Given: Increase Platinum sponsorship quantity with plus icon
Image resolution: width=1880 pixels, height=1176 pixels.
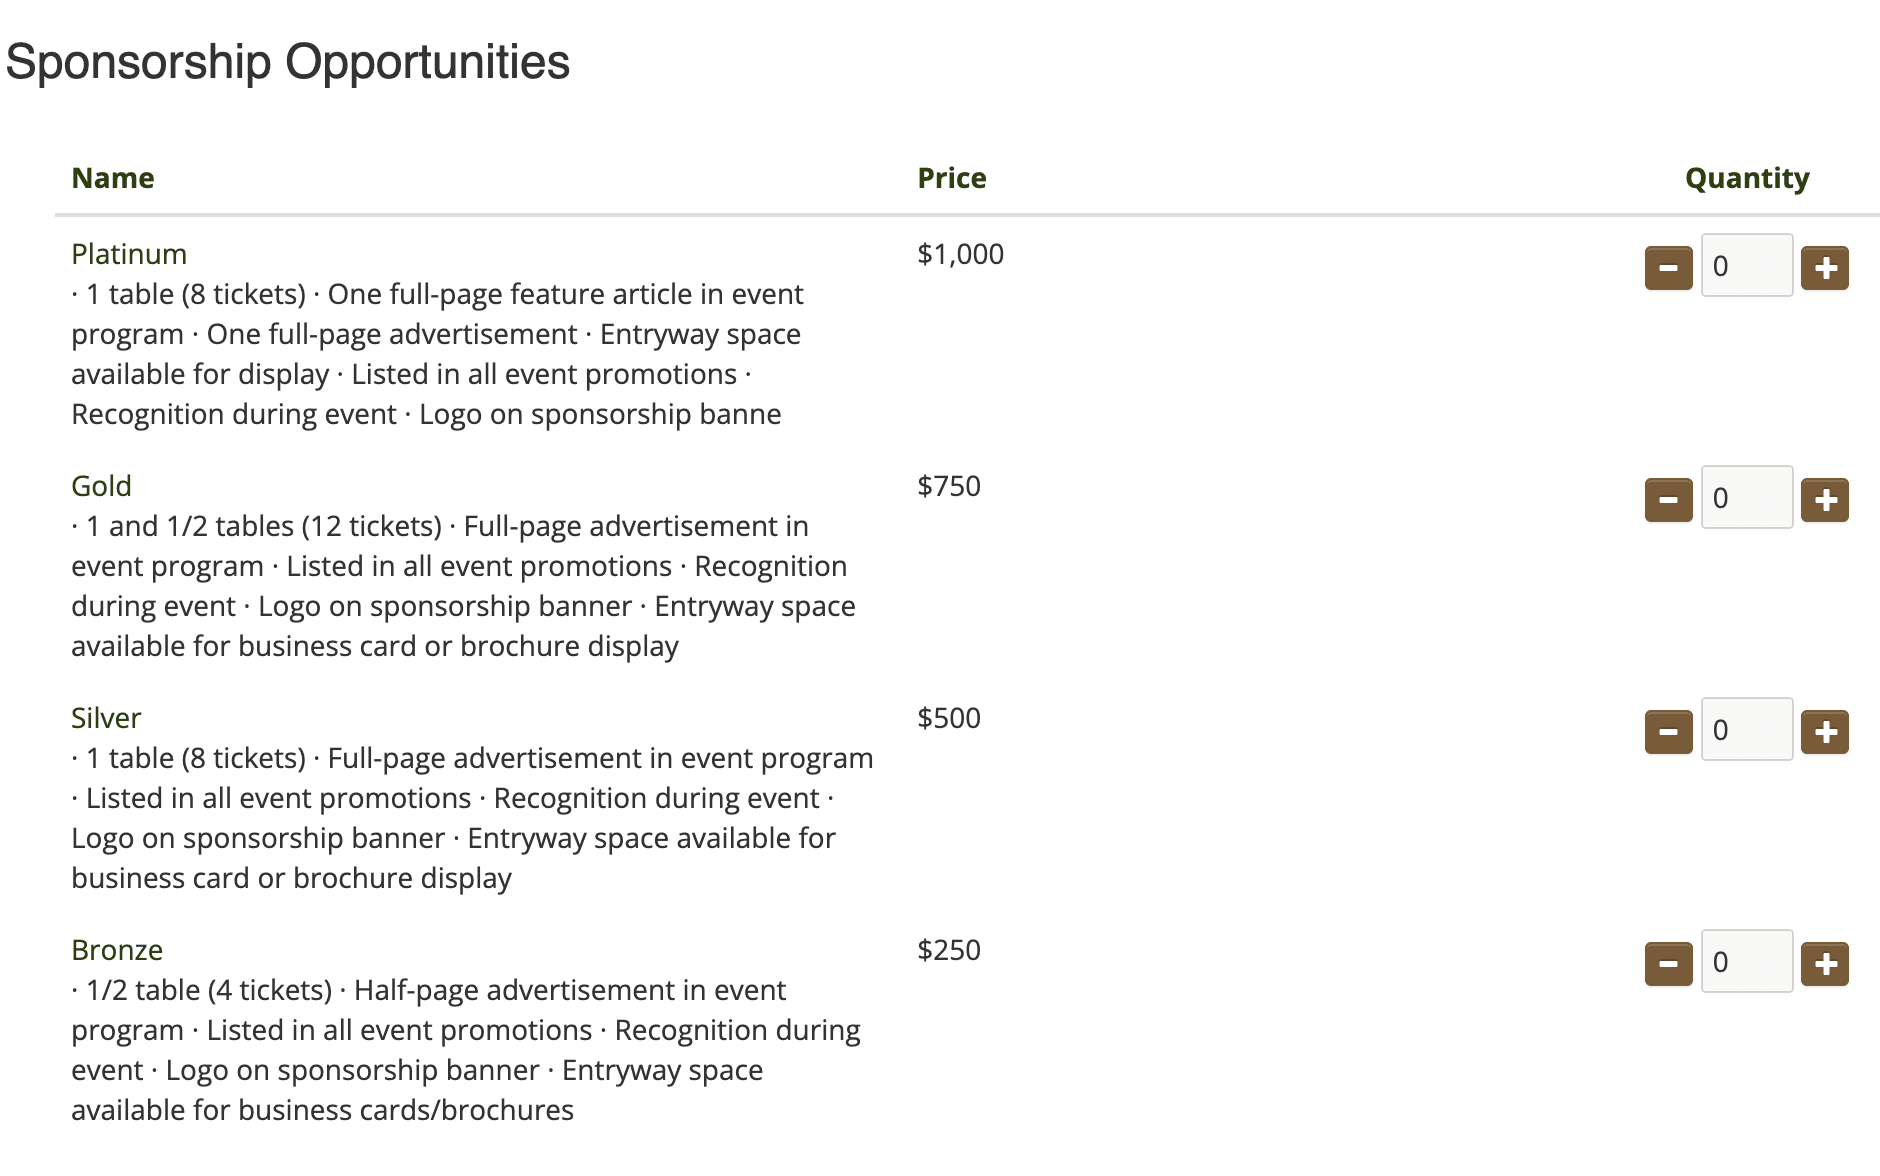Looking at the screenshot, I should [1824, 268].
